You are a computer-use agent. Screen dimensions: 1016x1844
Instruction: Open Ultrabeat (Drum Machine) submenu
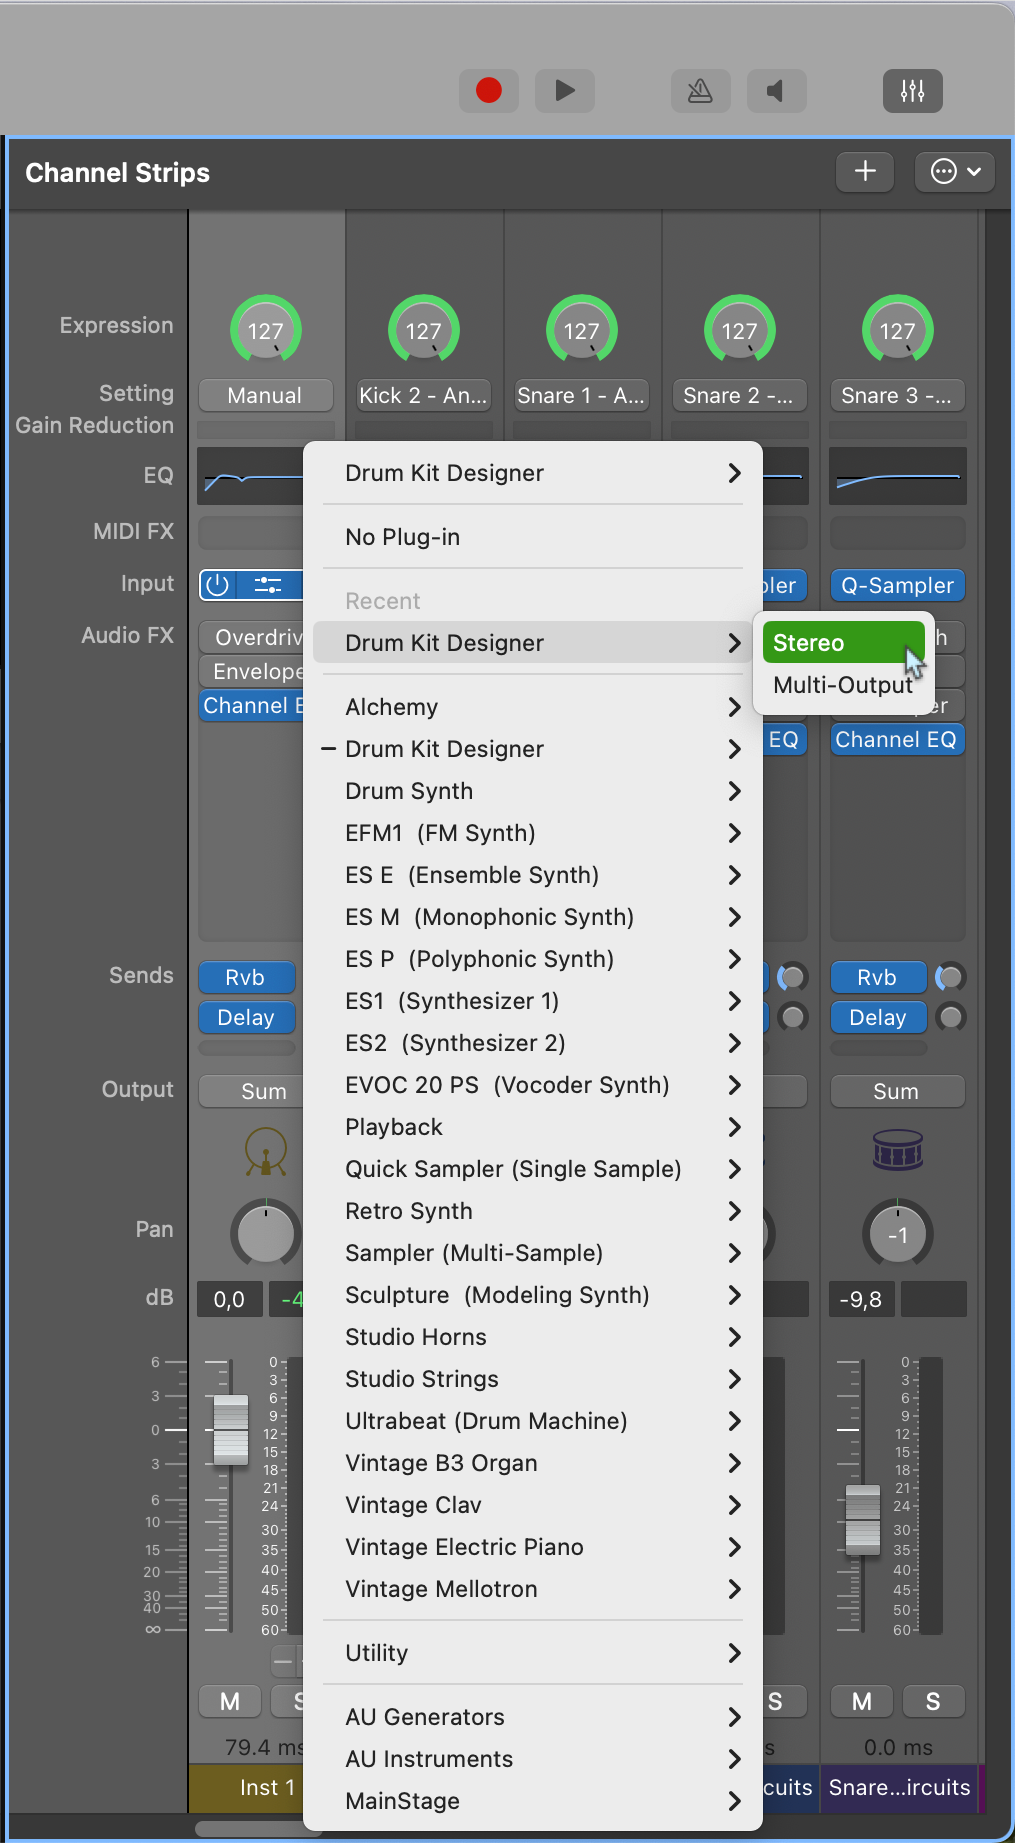[x=533, y=1421]
